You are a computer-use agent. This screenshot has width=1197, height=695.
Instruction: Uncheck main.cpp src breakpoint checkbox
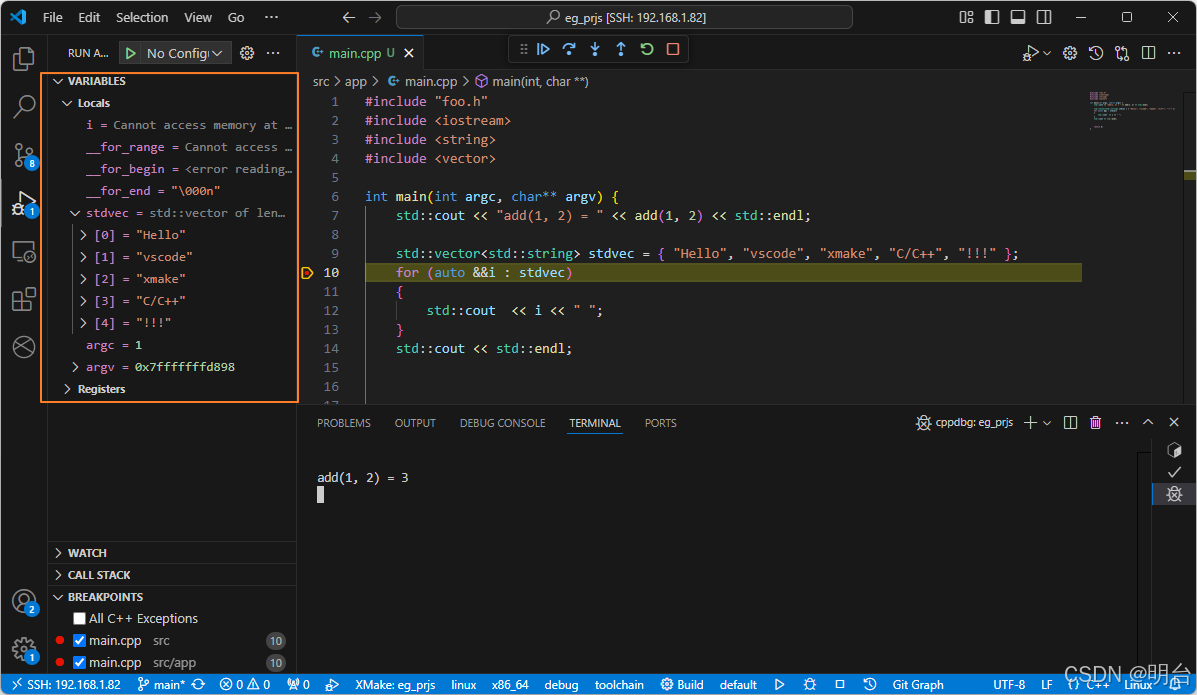pos(79,641)
